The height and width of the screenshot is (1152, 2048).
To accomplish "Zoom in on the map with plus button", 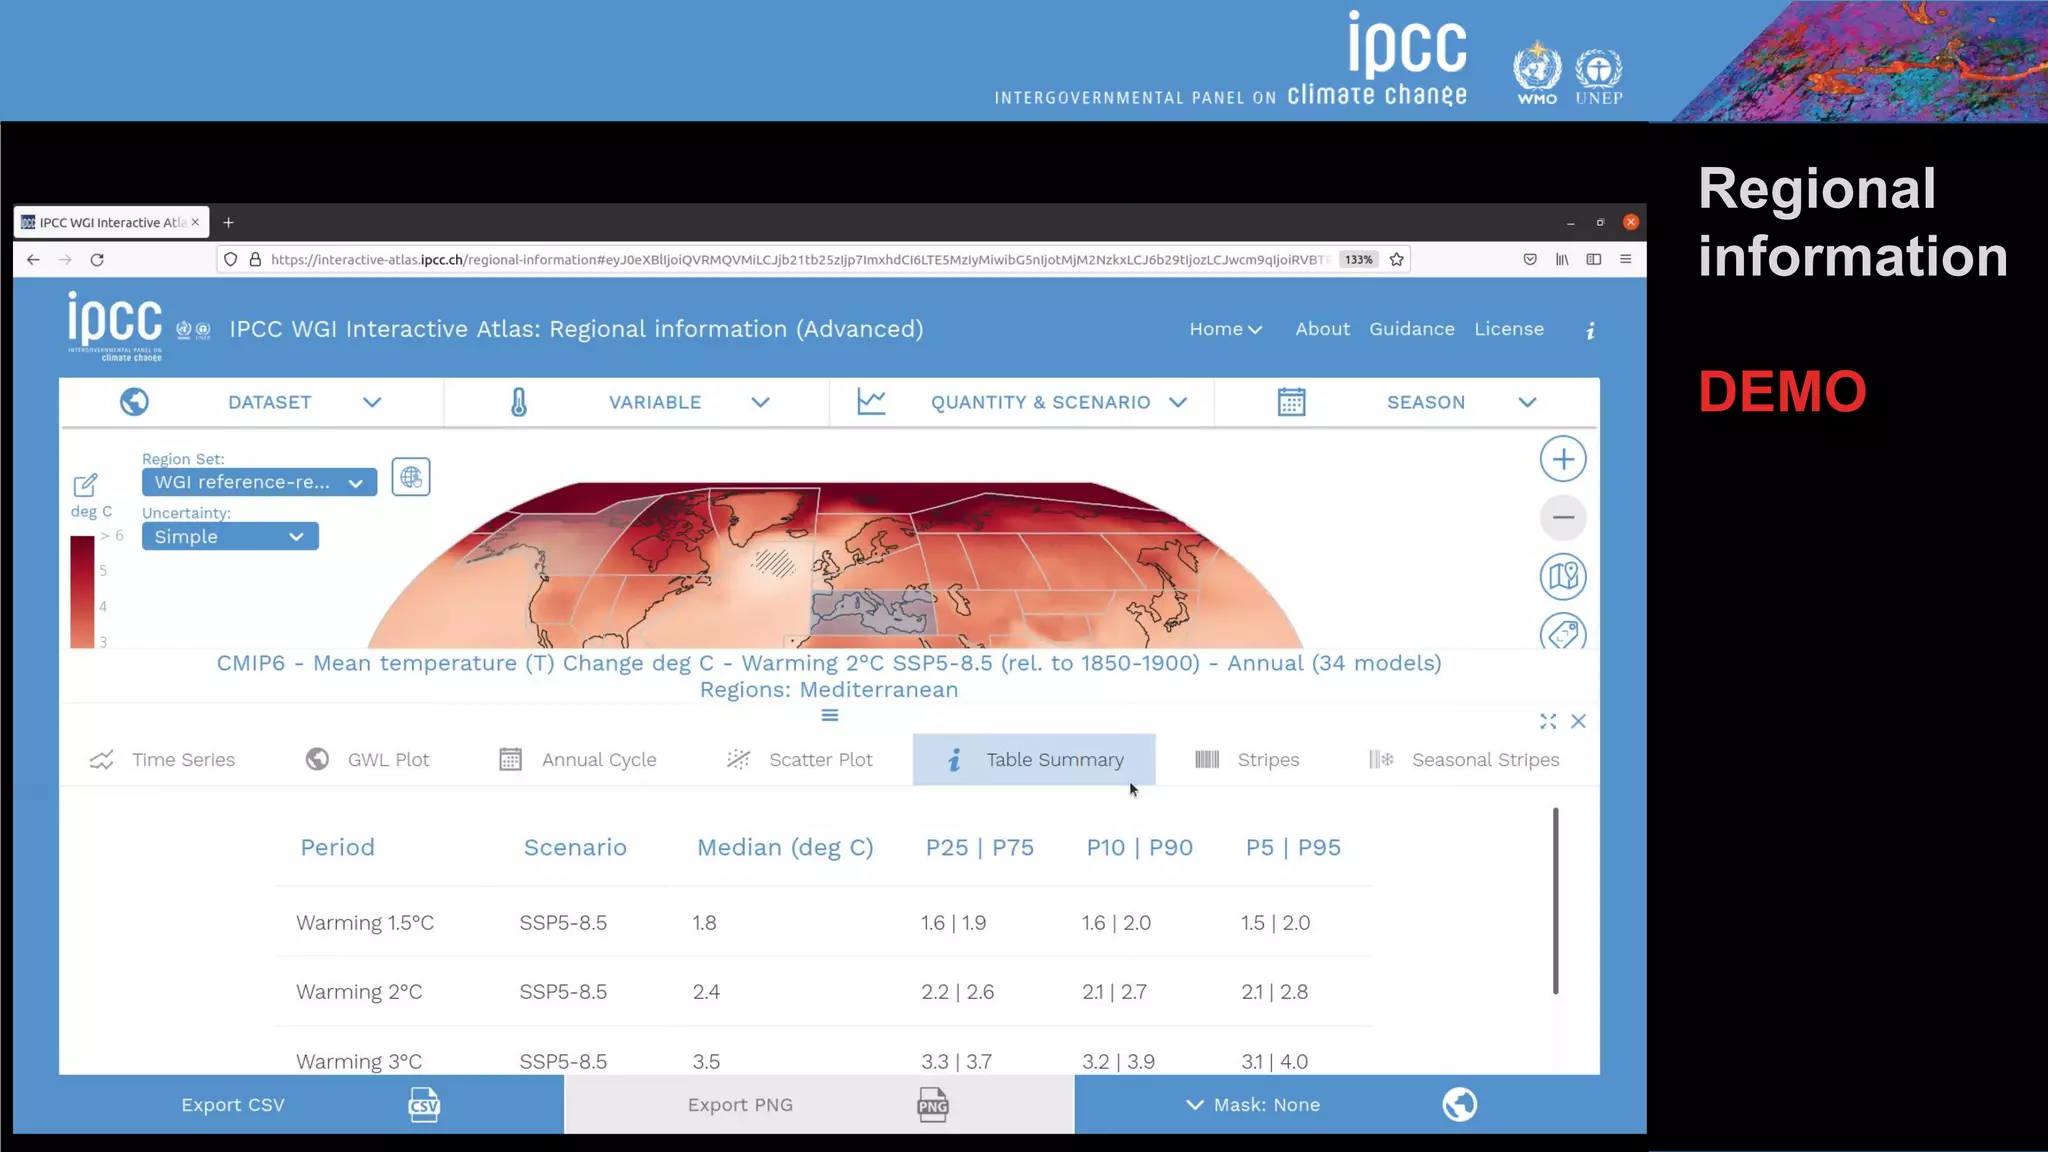I will pos(1563,460).
